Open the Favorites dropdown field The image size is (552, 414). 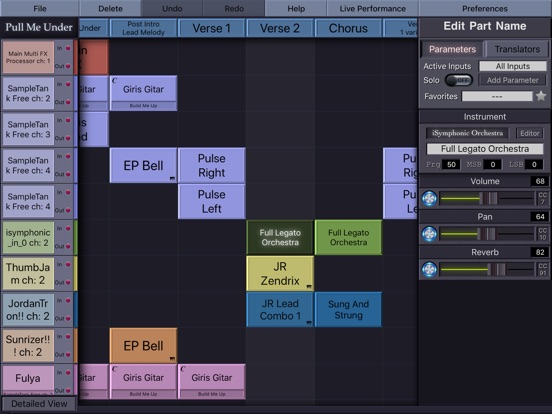pyautogui.click(x=497, y=96)
